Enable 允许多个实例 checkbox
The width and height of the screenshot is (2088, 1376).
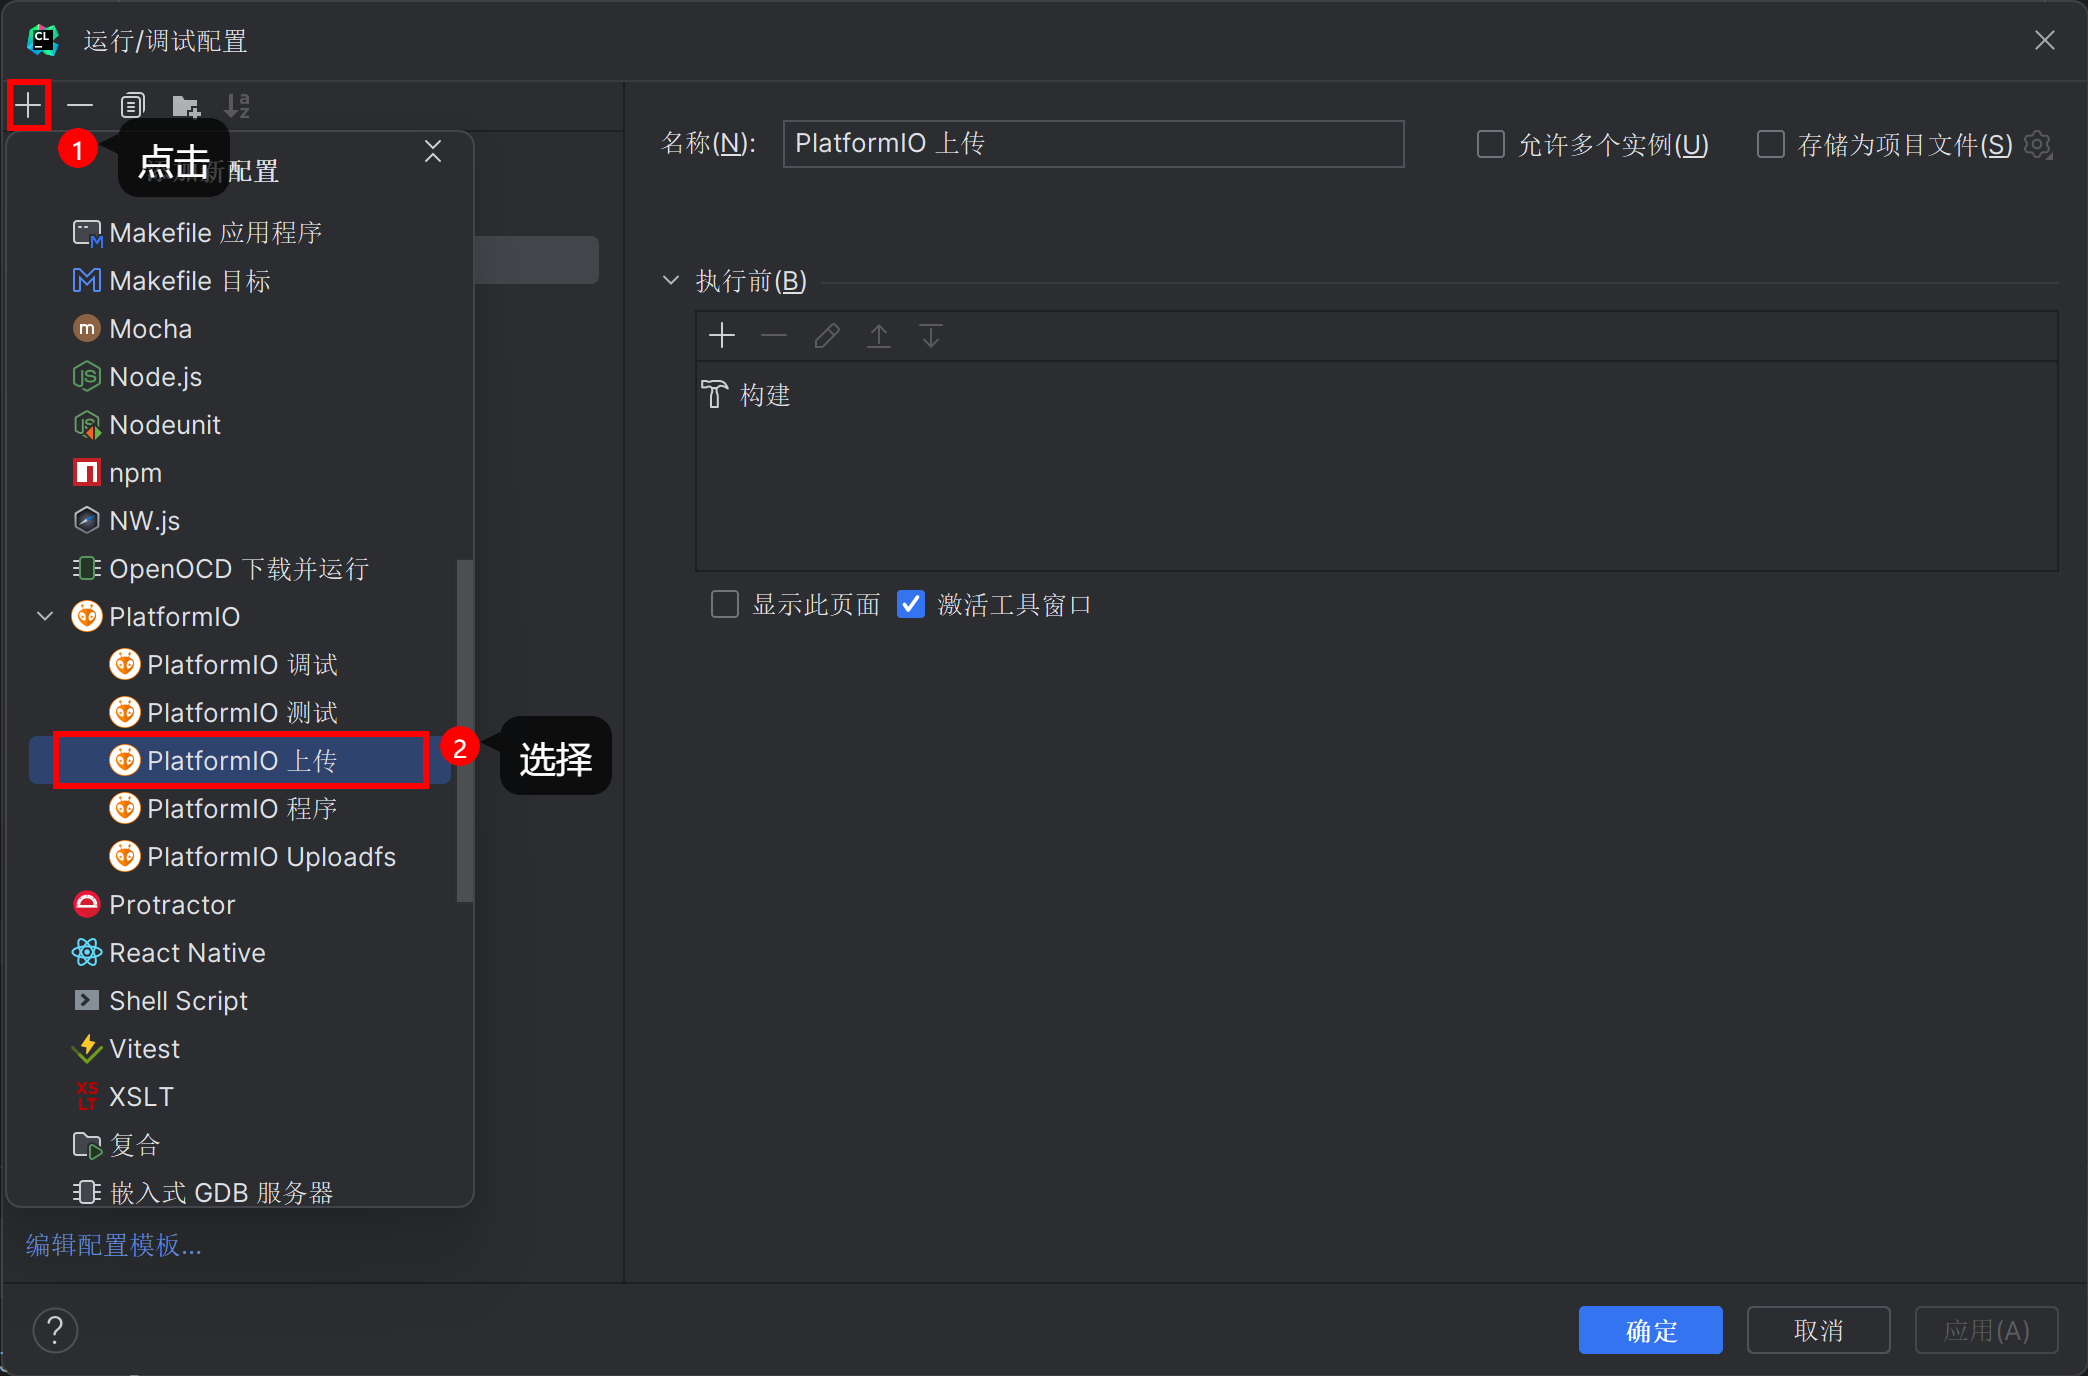coord(1491,144)
